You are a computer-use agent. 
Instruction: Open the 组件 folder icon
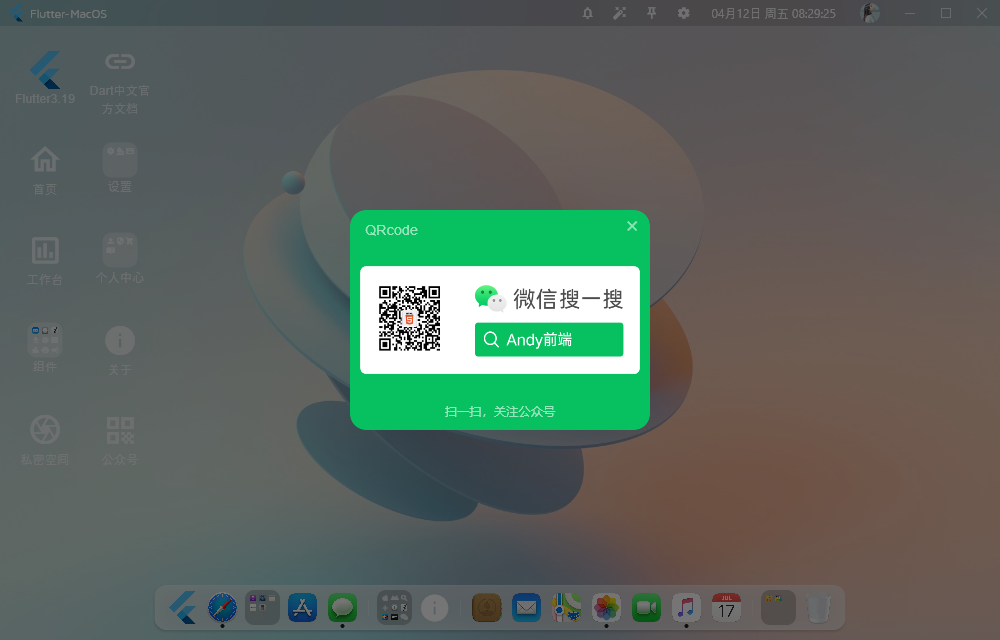45,340
